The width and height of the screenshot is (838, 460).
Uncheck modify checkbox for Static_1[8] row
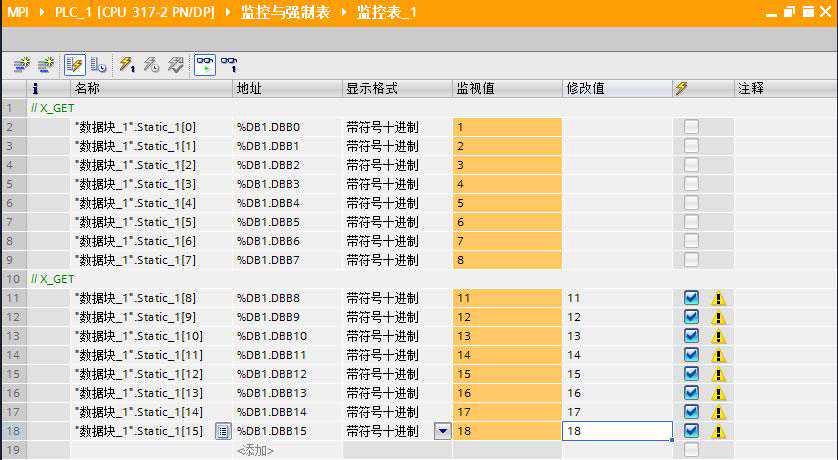(x=691, y=298)
